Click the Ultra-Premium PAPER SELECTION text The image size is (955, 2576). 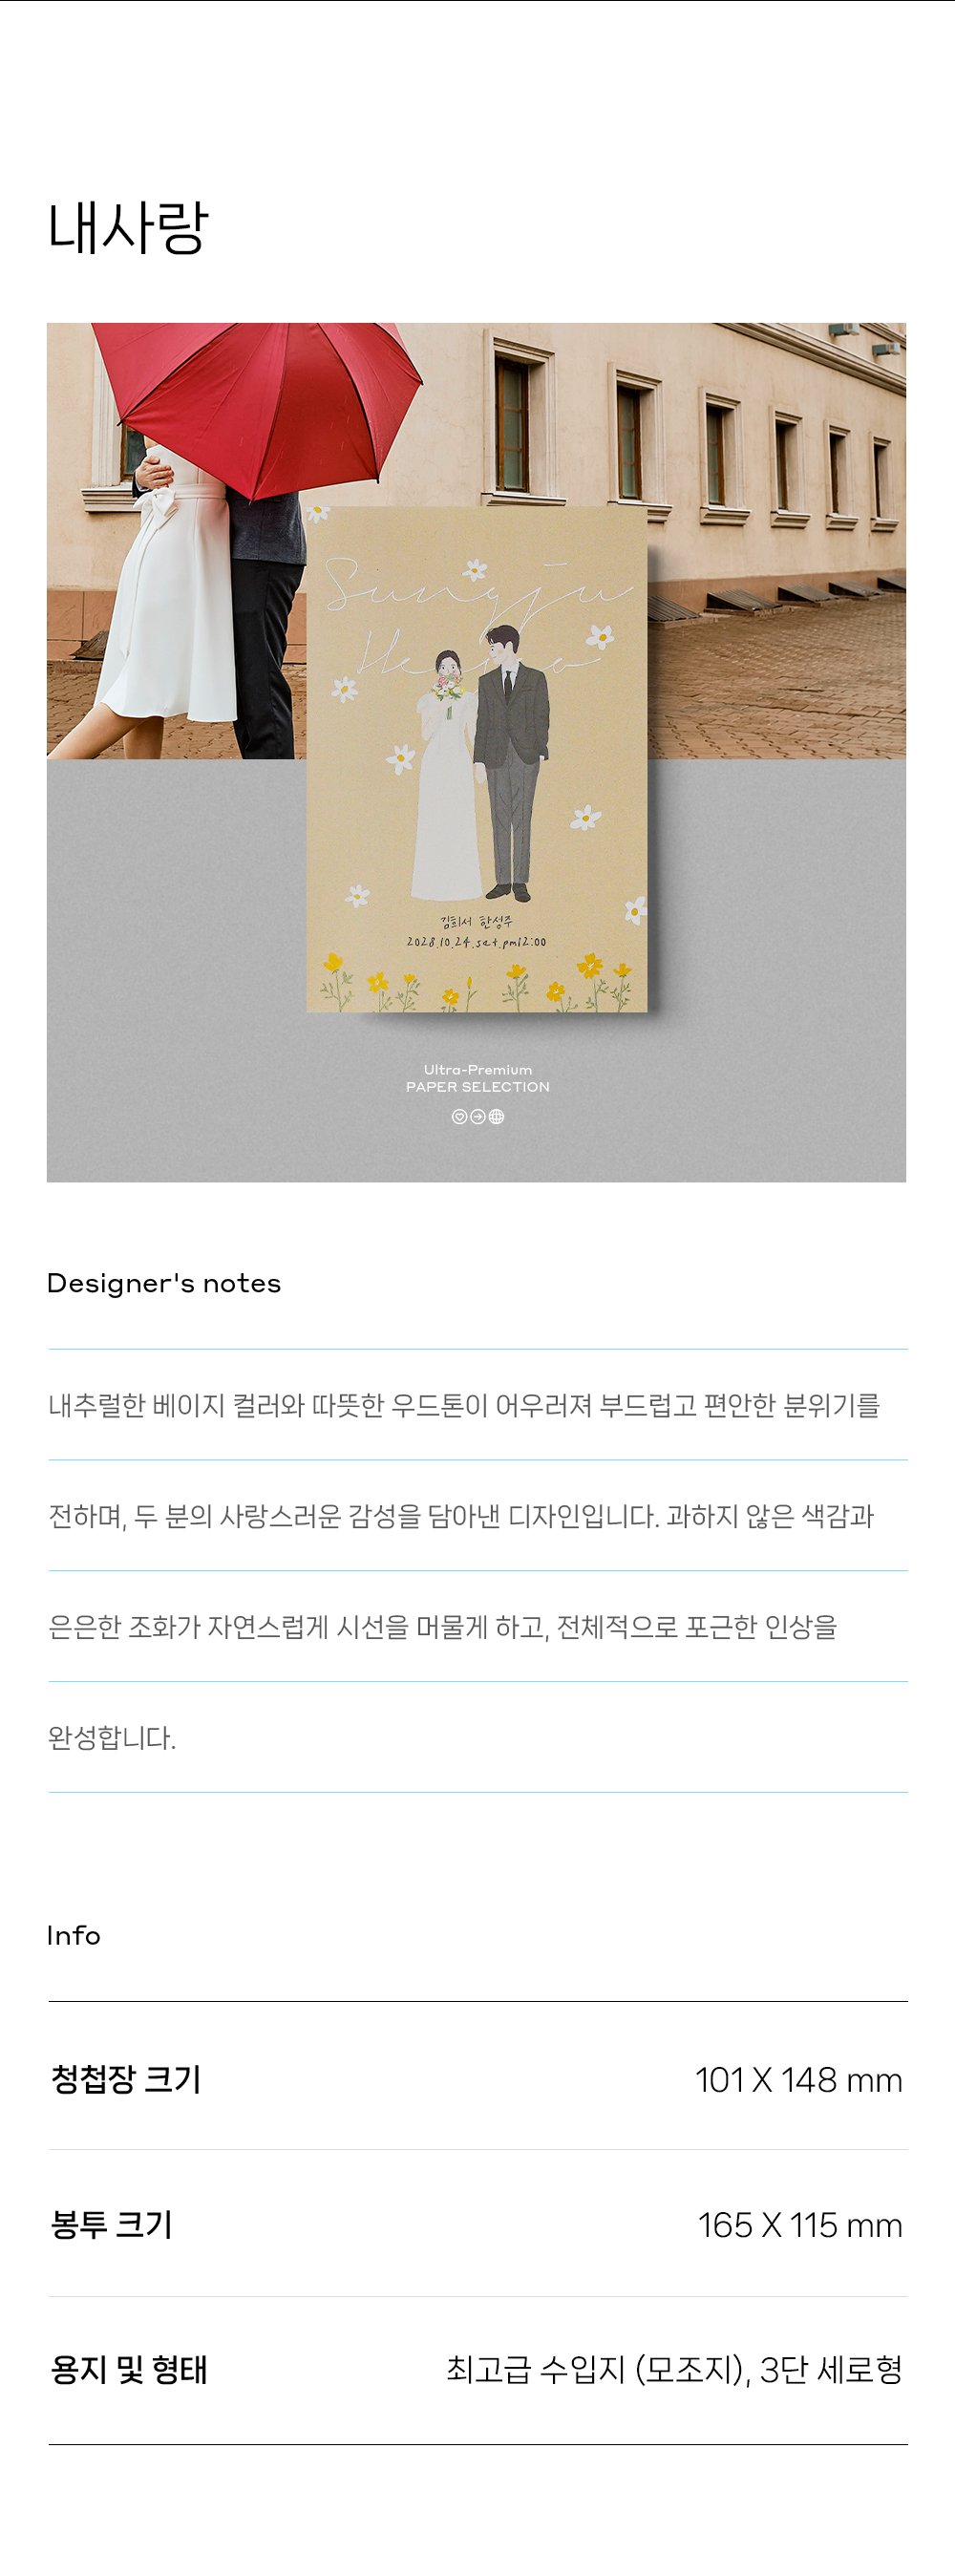[478, 1078]
